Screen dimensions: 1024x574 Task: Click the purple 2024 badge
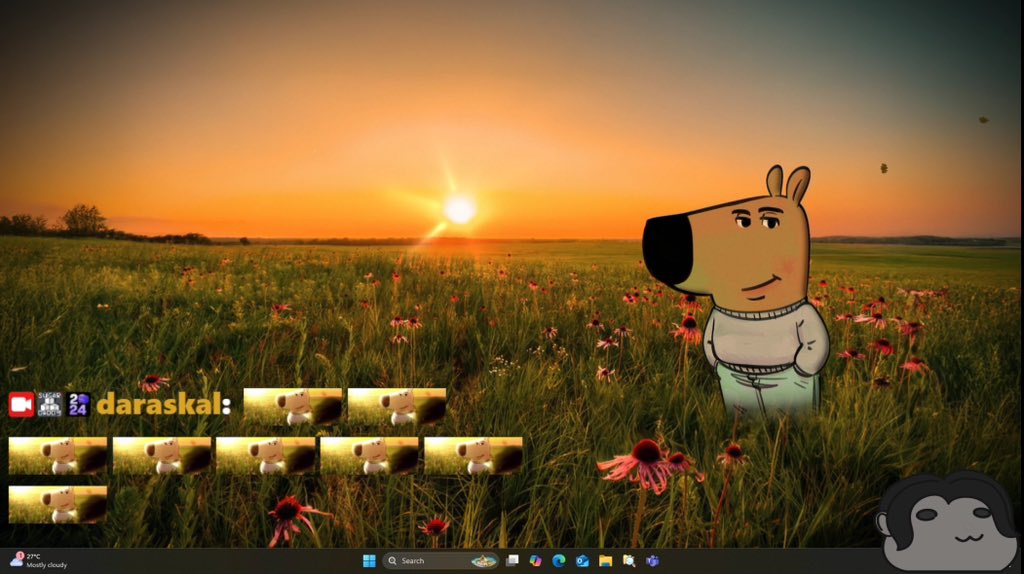click(78, 405)
